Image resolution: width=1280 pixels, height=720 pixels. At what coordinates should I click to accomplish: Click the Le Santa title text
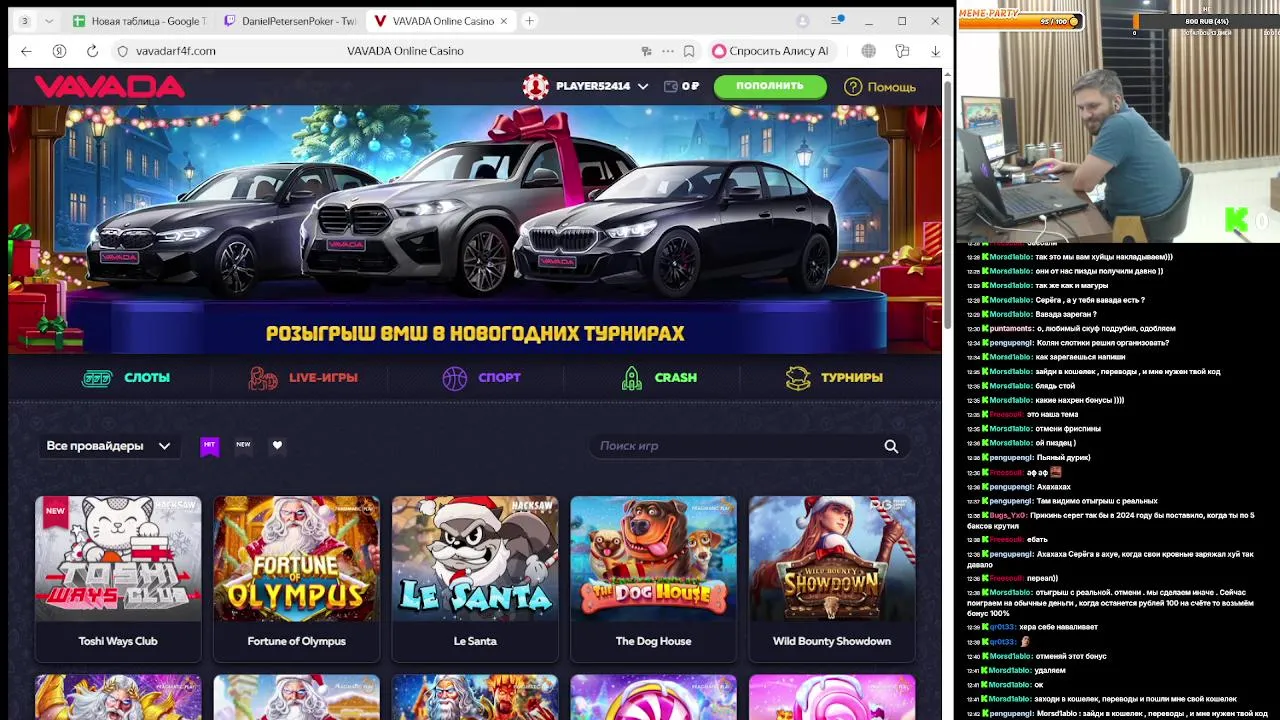click(475, 641)
